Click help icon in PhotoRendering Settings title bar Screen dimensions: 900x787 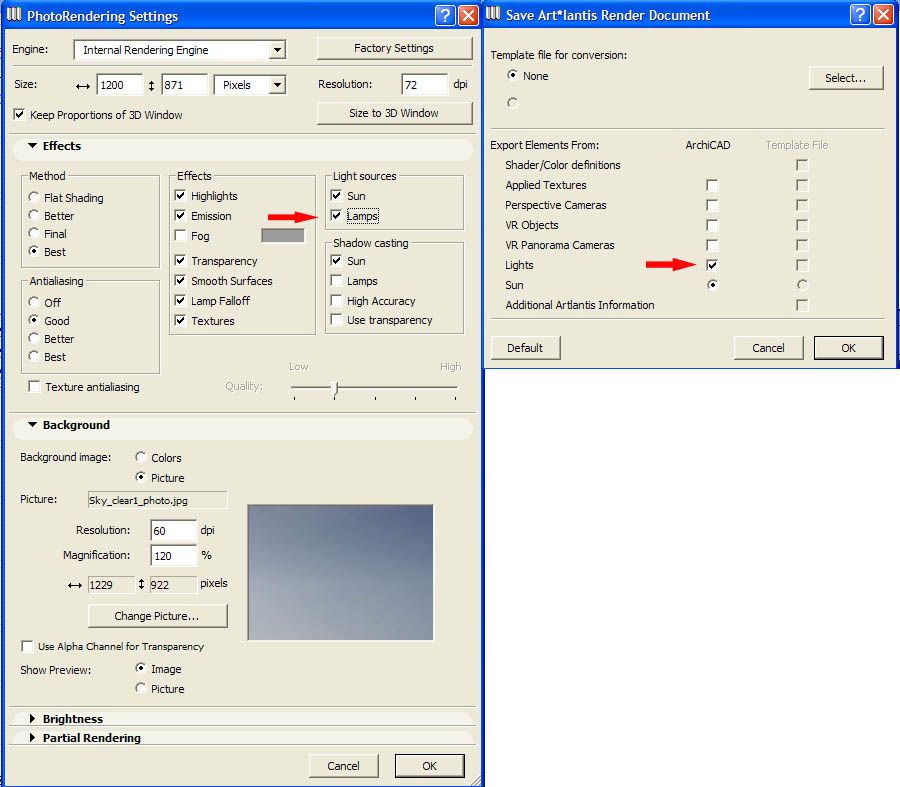click(x=445, y=15)
